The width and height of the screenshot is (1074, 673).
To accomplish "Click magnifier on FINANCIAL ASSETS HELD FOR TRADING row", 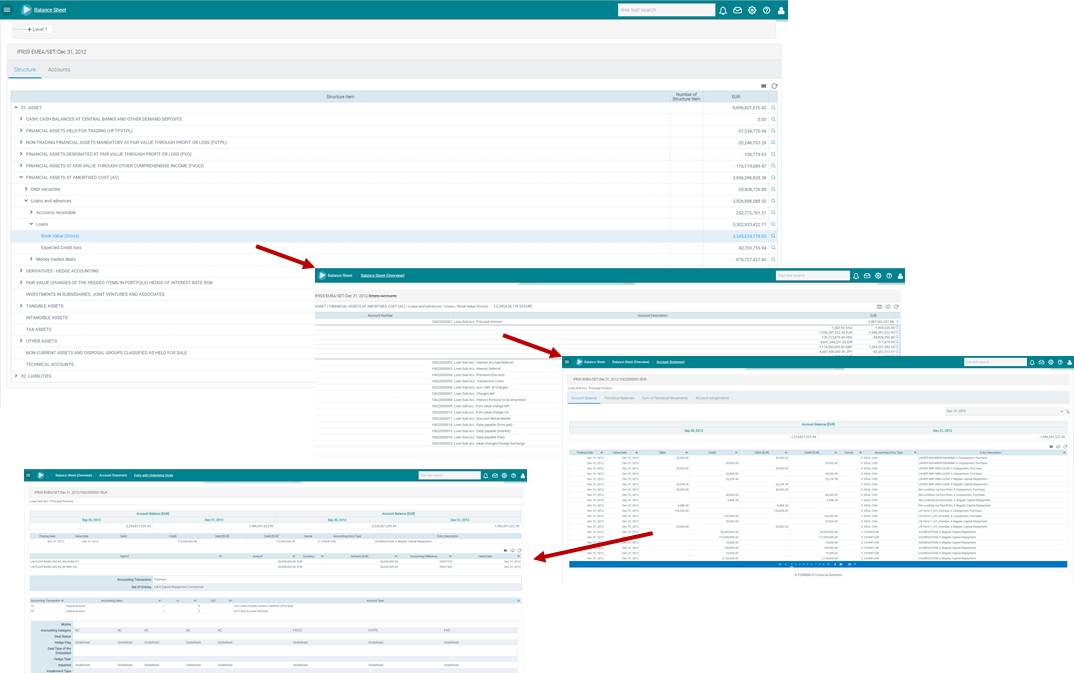I will 773,131.
